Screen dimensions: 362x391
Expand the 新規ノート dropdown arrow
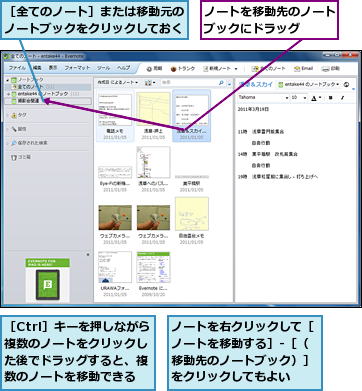click(236, 69)
